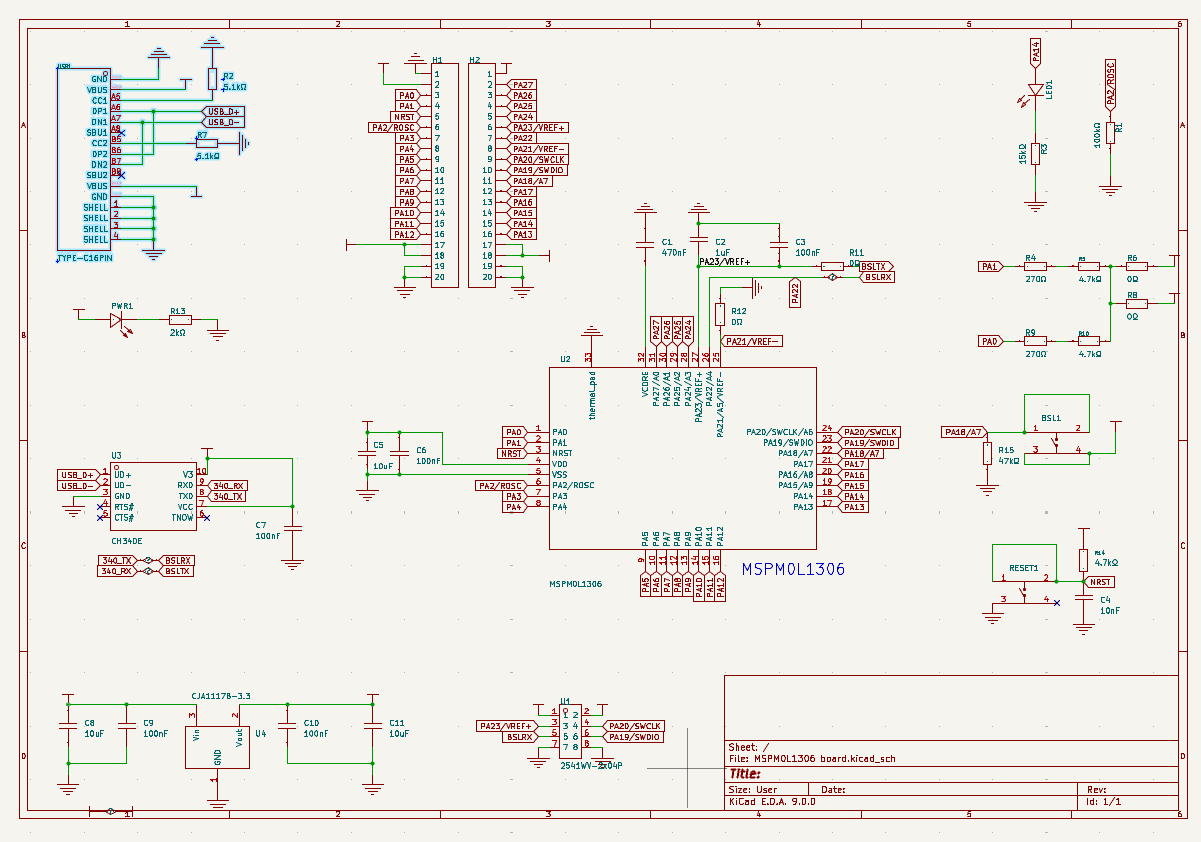Select the PWR1 power LED

[118, 320]
